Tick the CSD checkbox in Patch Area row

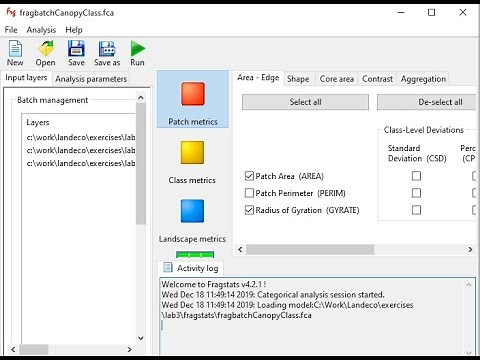(416, 176)
